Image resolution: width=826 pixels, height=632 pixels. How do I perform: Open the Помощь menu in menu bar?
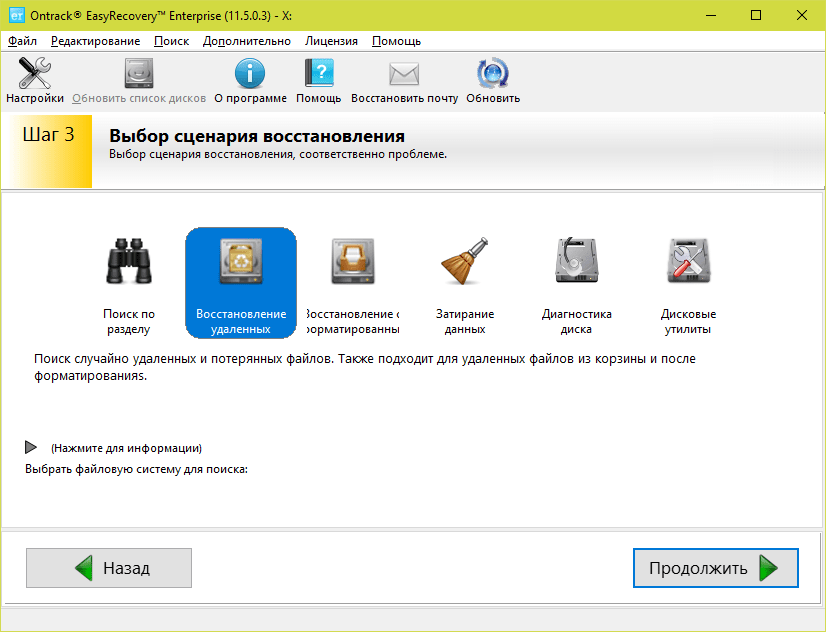pos(396,41)
